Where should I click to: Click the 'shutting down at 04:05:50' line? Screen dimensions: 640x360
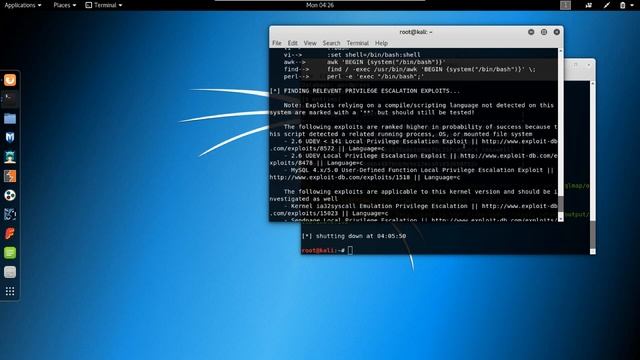tap(353, 236)
